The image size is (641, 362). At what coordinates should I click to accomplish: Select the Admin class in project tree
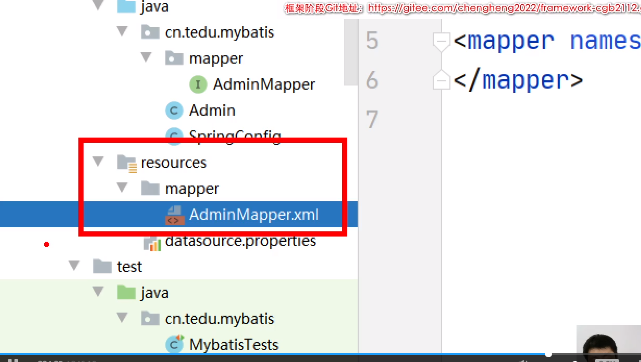[212, 111]
